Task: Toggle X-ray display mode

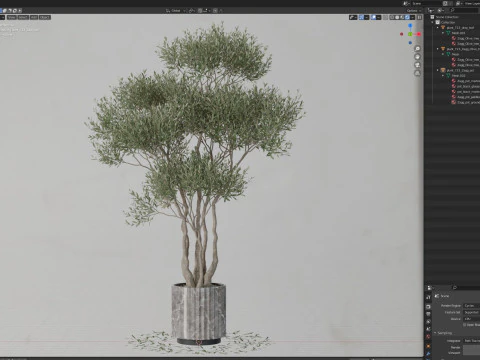Action: point(385,17)
